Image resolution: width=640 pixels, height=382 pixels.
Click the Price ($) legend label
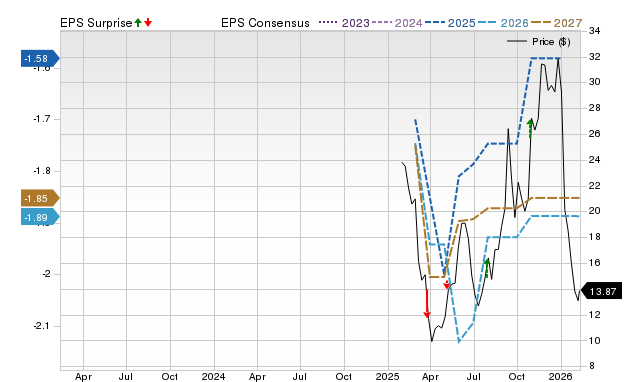click(551, 42)
